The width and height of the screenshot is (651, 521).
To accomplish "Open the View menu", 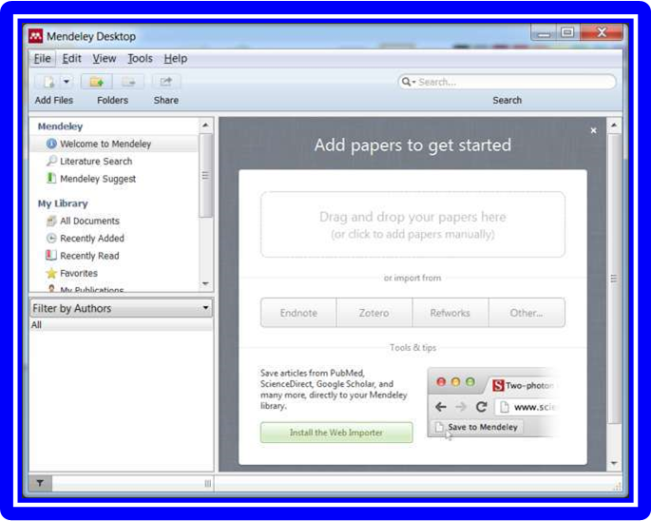I will click(104, 59).
